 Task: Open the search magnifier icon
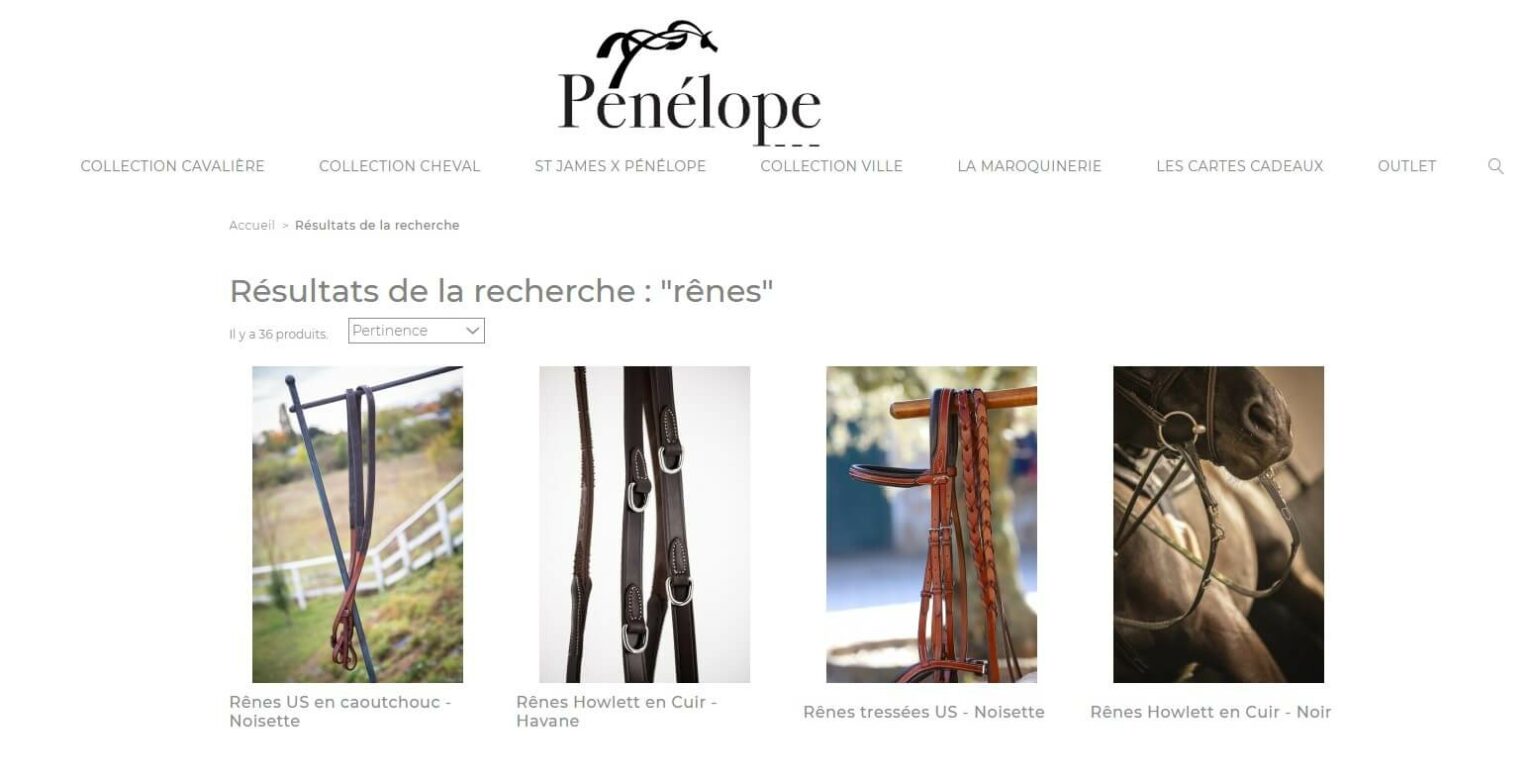[x=1495, y=166]
